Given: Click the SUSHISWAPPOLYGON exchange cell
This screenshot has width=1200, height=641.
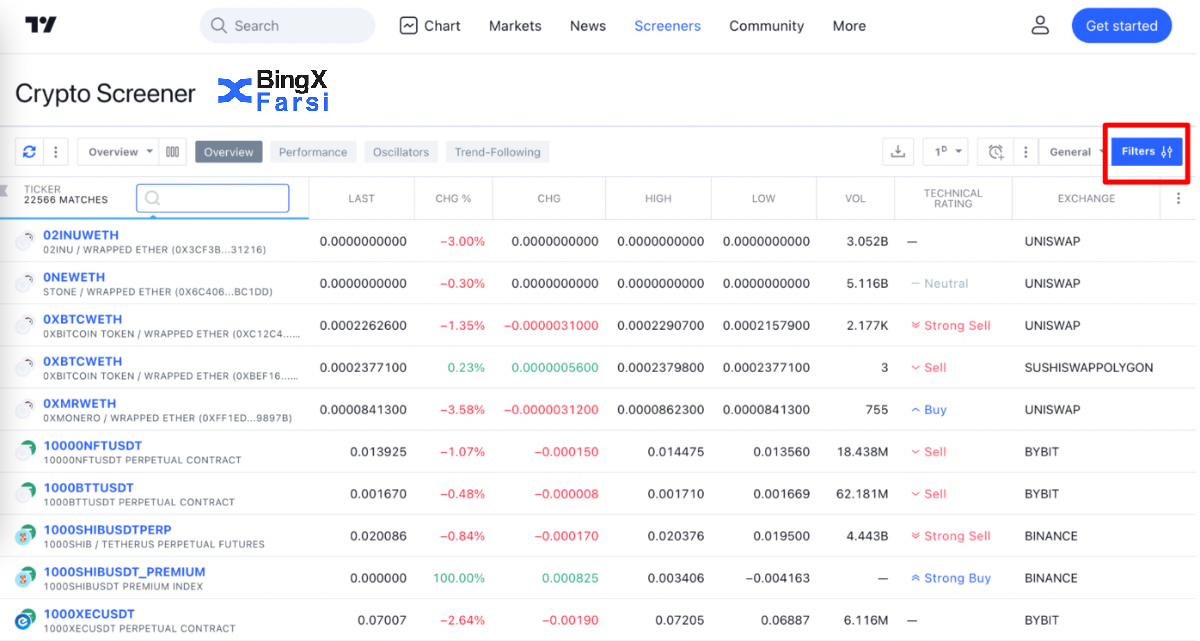Looking at the screenshot, I should (1089, 367).
